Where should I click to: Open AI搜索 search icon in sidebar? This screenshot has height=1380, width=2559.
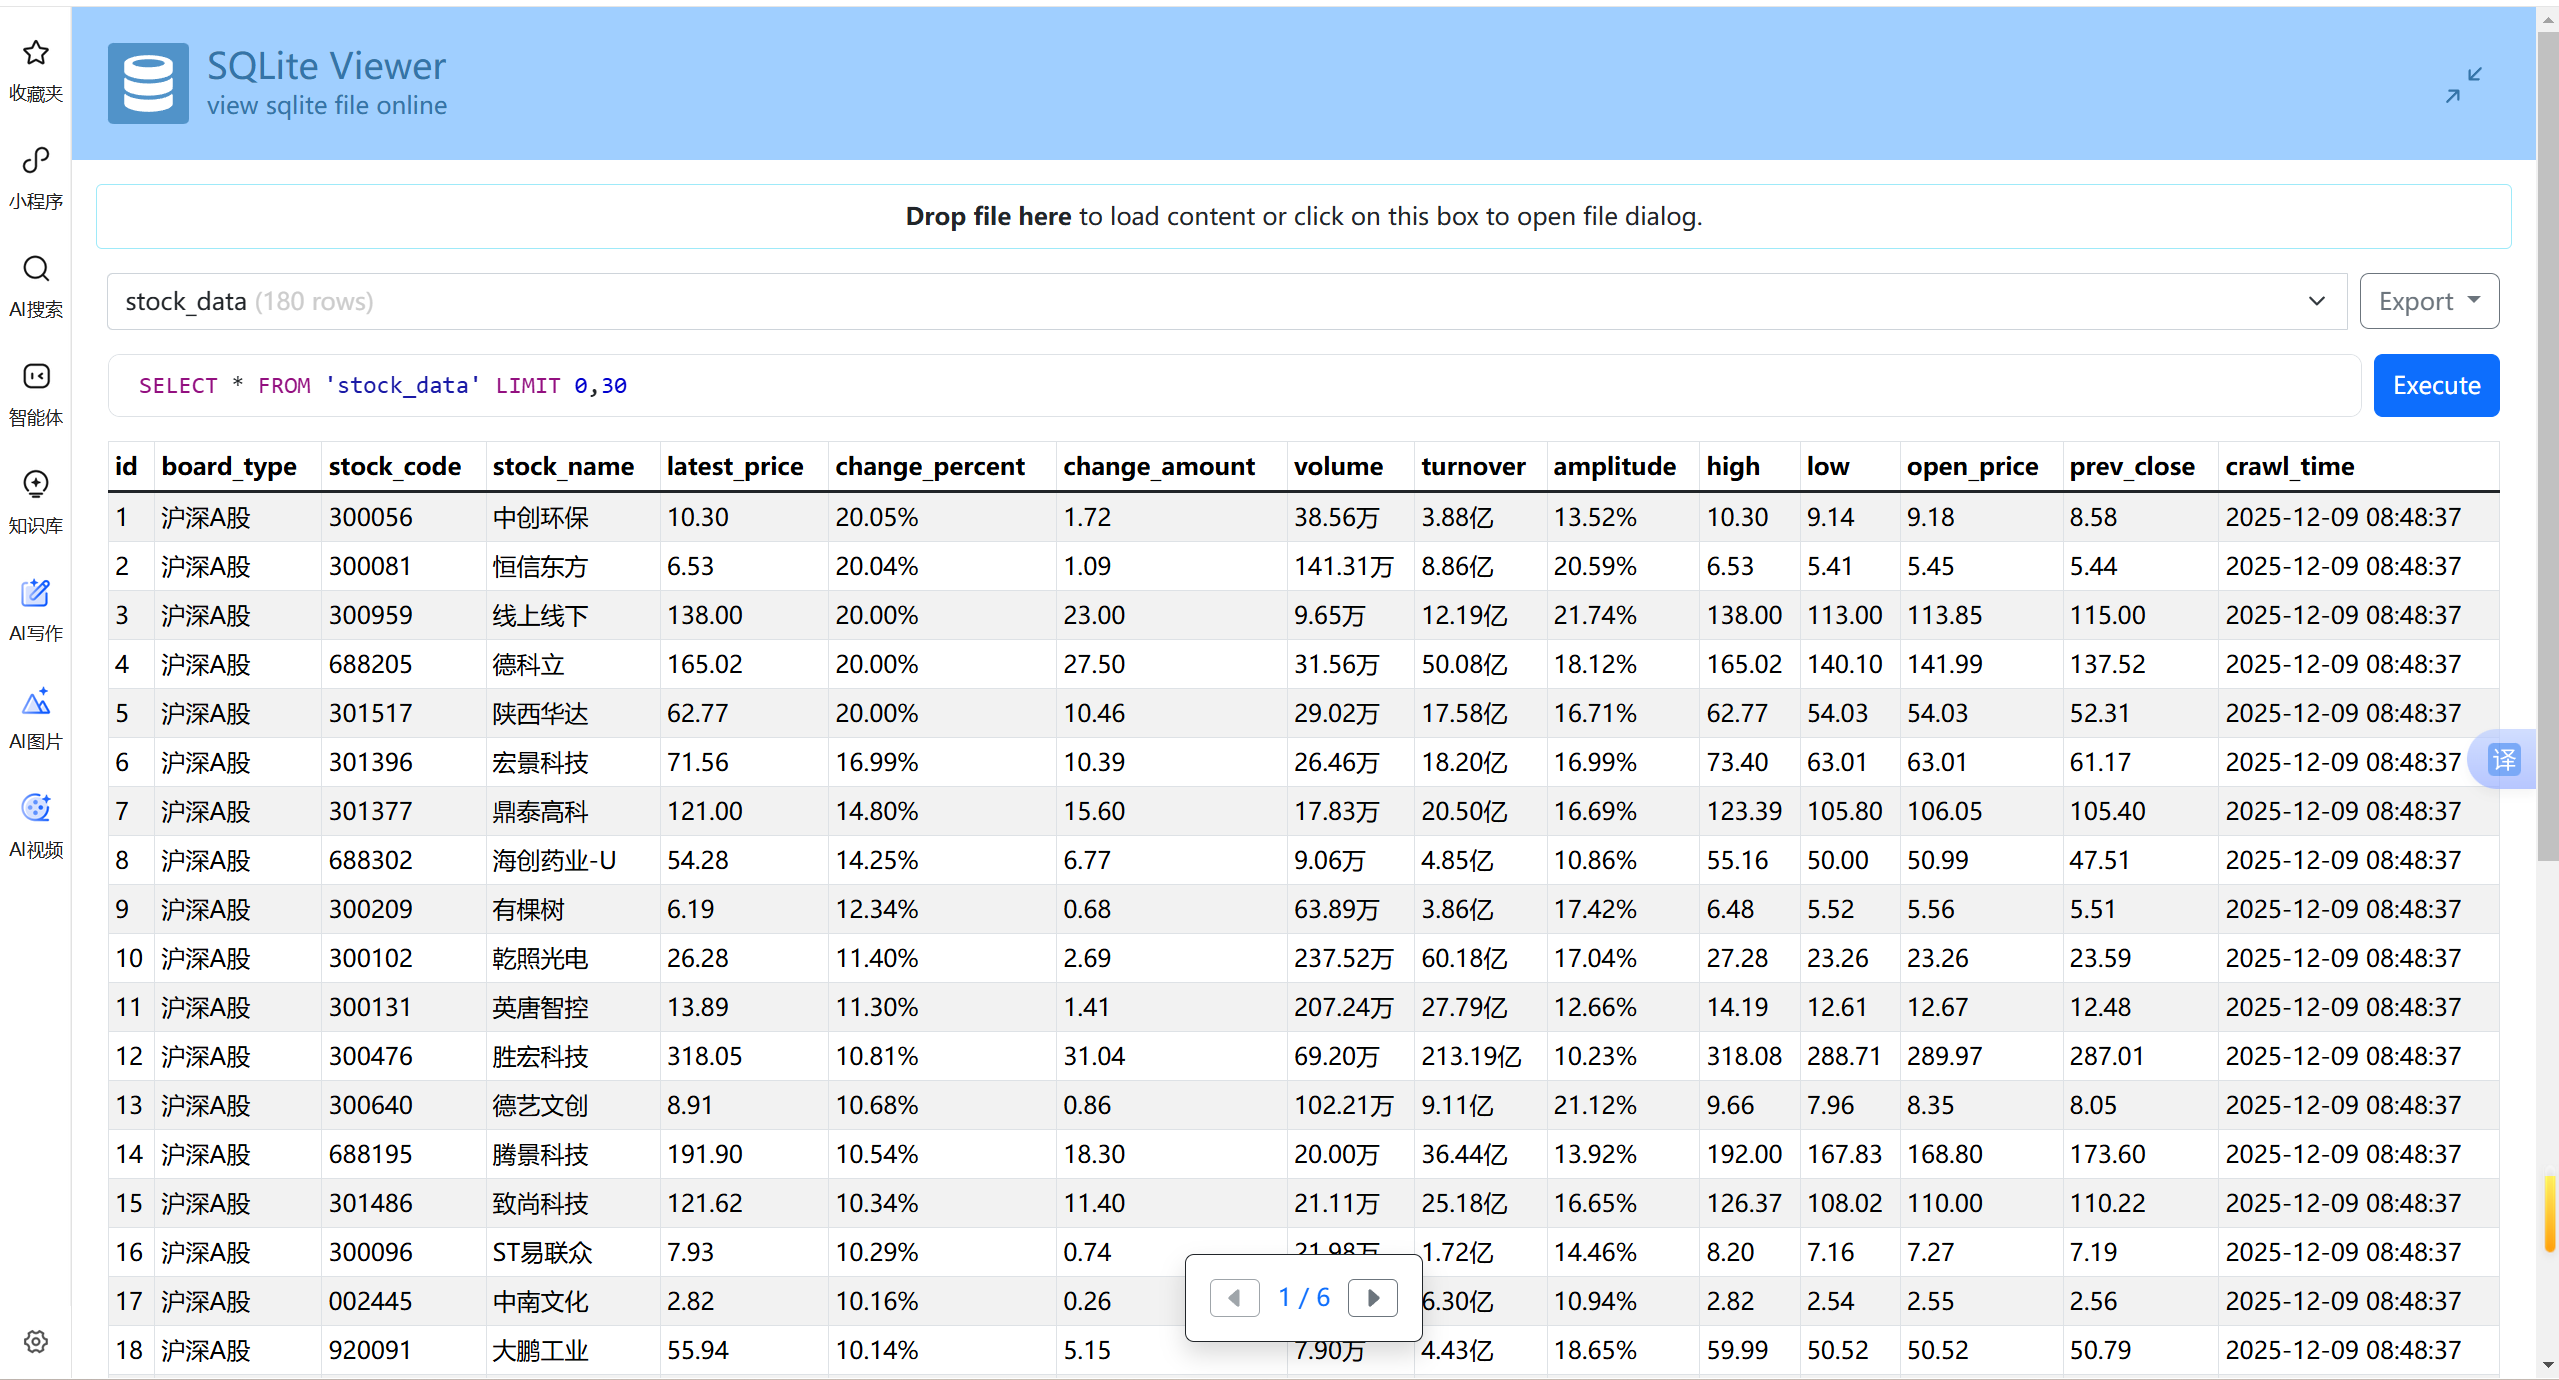36,269
